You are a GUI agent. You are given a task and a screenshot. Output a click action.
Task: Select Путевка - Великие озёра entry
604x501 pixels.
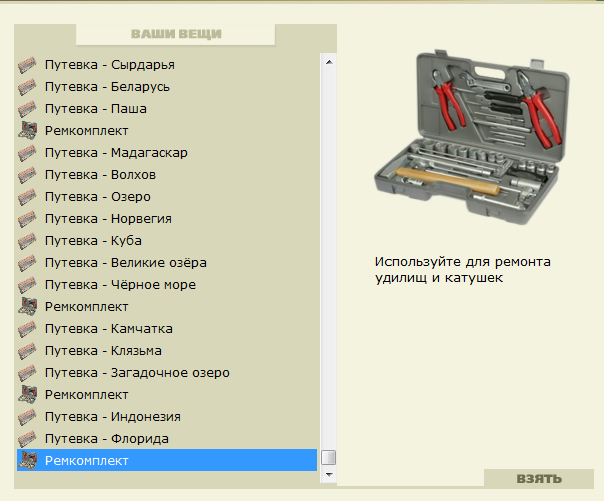[x=125, y=263]
